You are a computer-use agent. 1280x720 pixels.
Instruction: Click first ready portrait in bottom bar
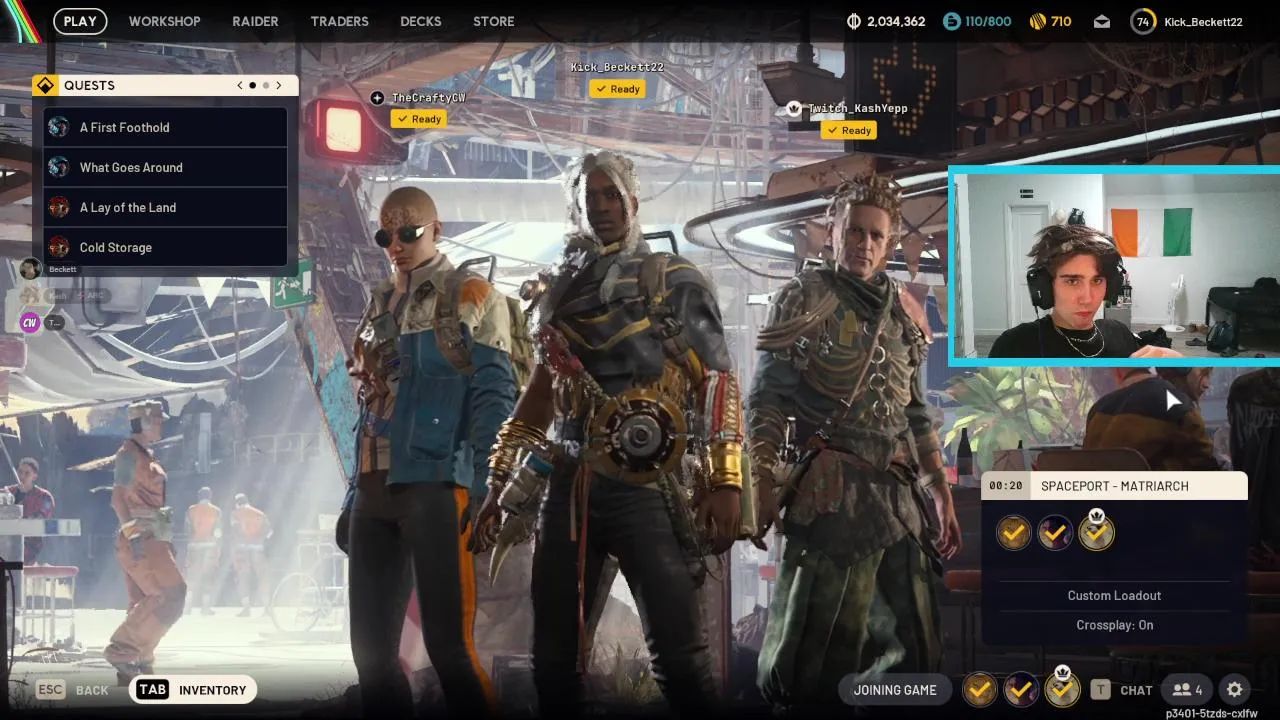pos(980,689)
